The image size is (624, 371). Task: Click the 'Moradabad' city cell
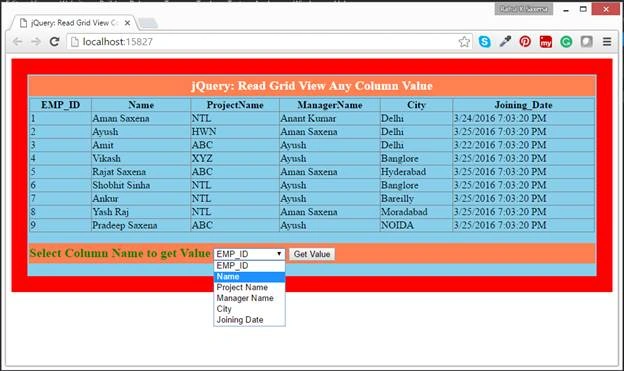pos(416,212)
